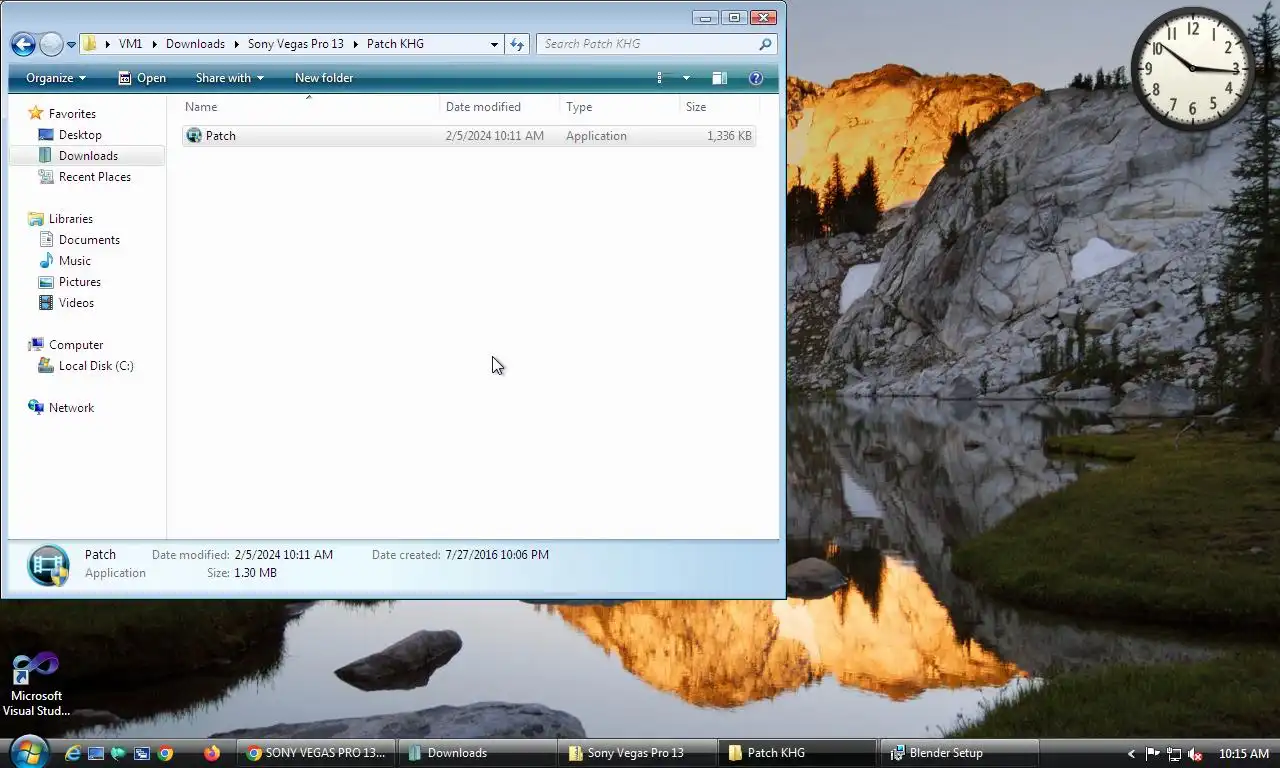Screen dimensions: 1280x768
Task: Switch to Patch KHG taskbar button
Action: 797,753
